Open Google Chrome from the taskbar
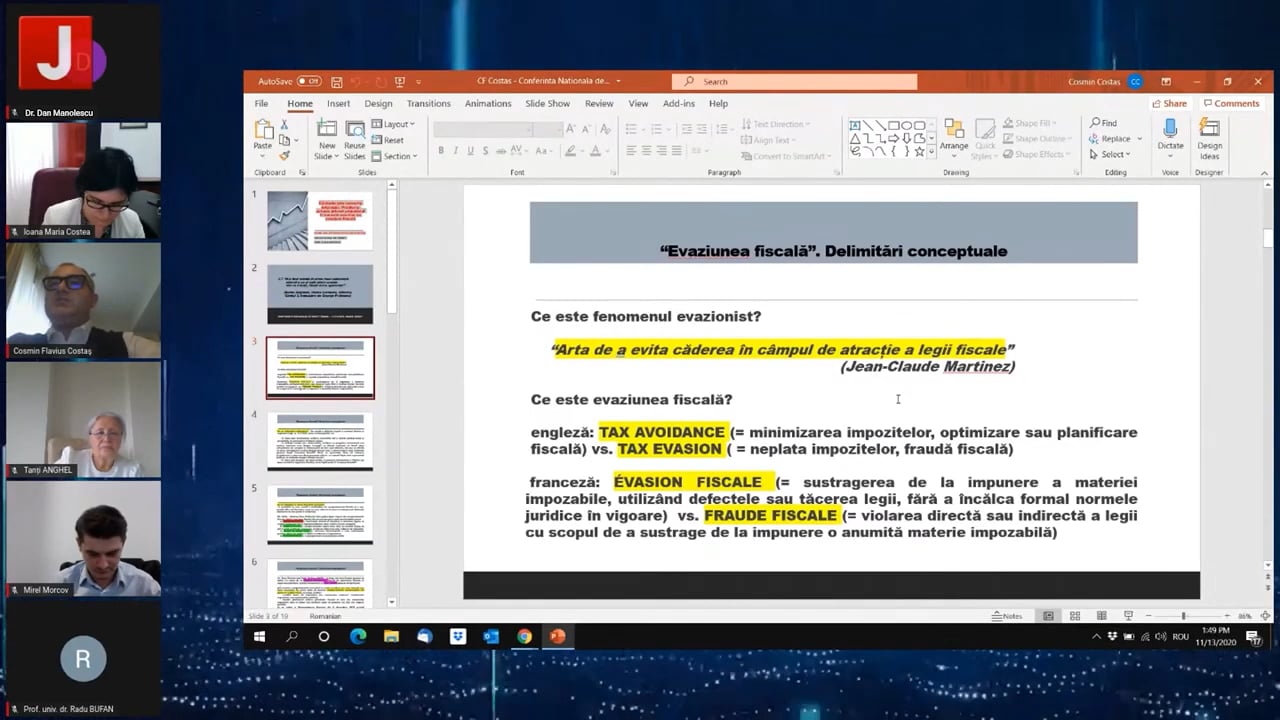The width and height of the screenshot is (1280, 720). pyautogui.click(x=524, y=637)
